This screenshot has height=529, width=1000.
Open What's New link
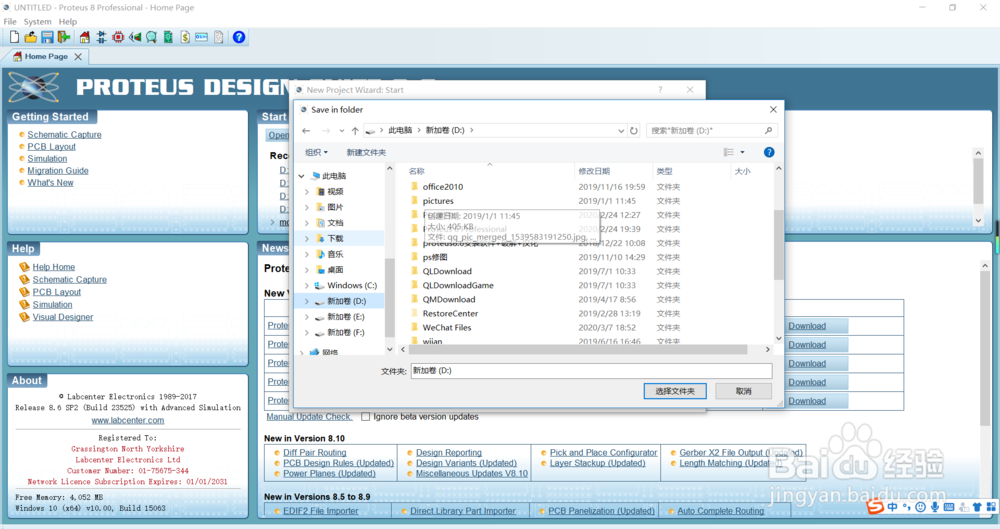50,183
